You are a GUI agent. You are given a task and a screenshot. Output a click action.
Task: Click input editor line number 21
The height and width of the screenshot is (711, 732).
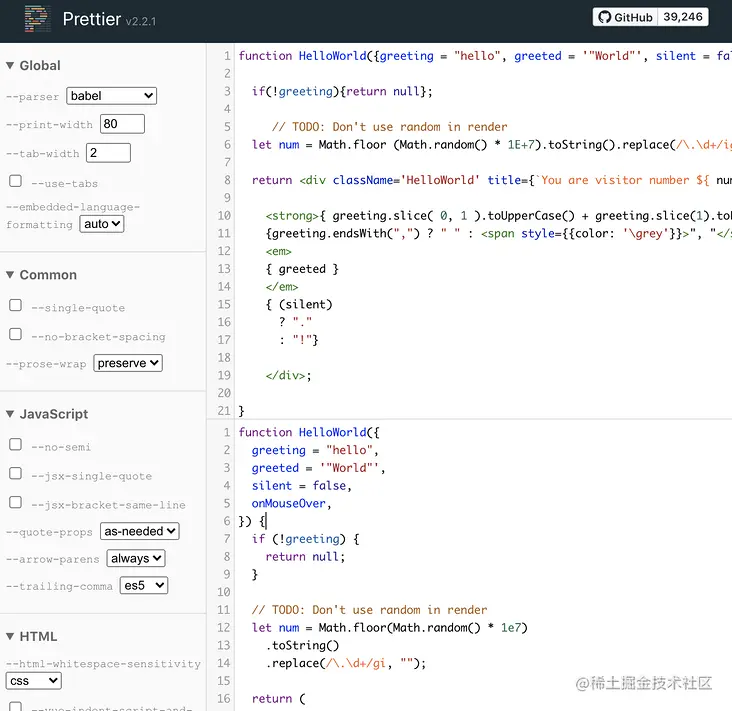224,411
